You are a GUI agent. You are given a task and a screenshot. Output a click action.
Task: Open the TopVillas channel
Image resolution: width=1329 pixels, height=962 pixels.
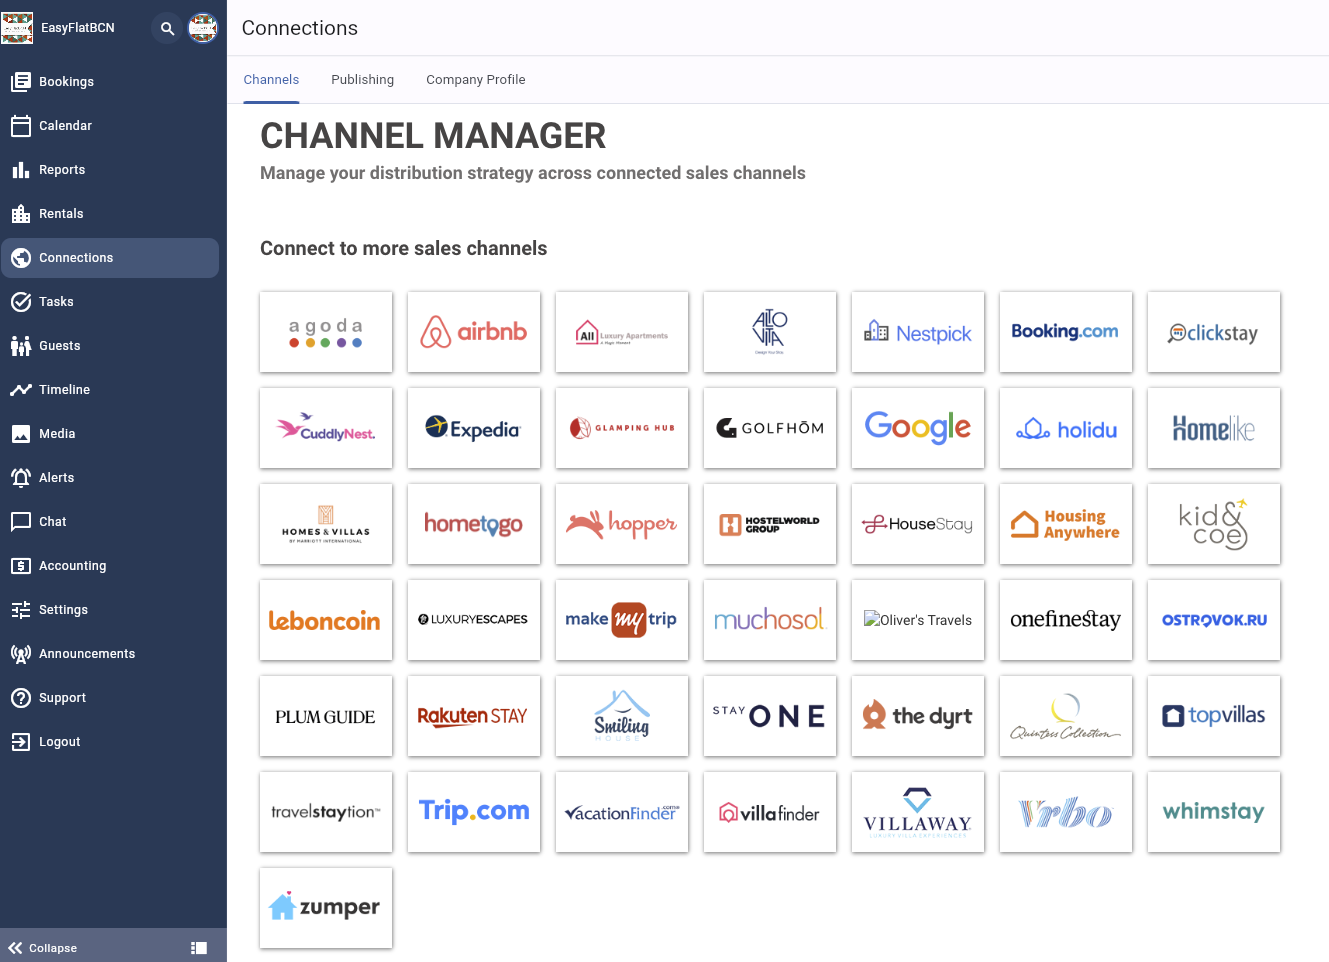pos(1214,716)
